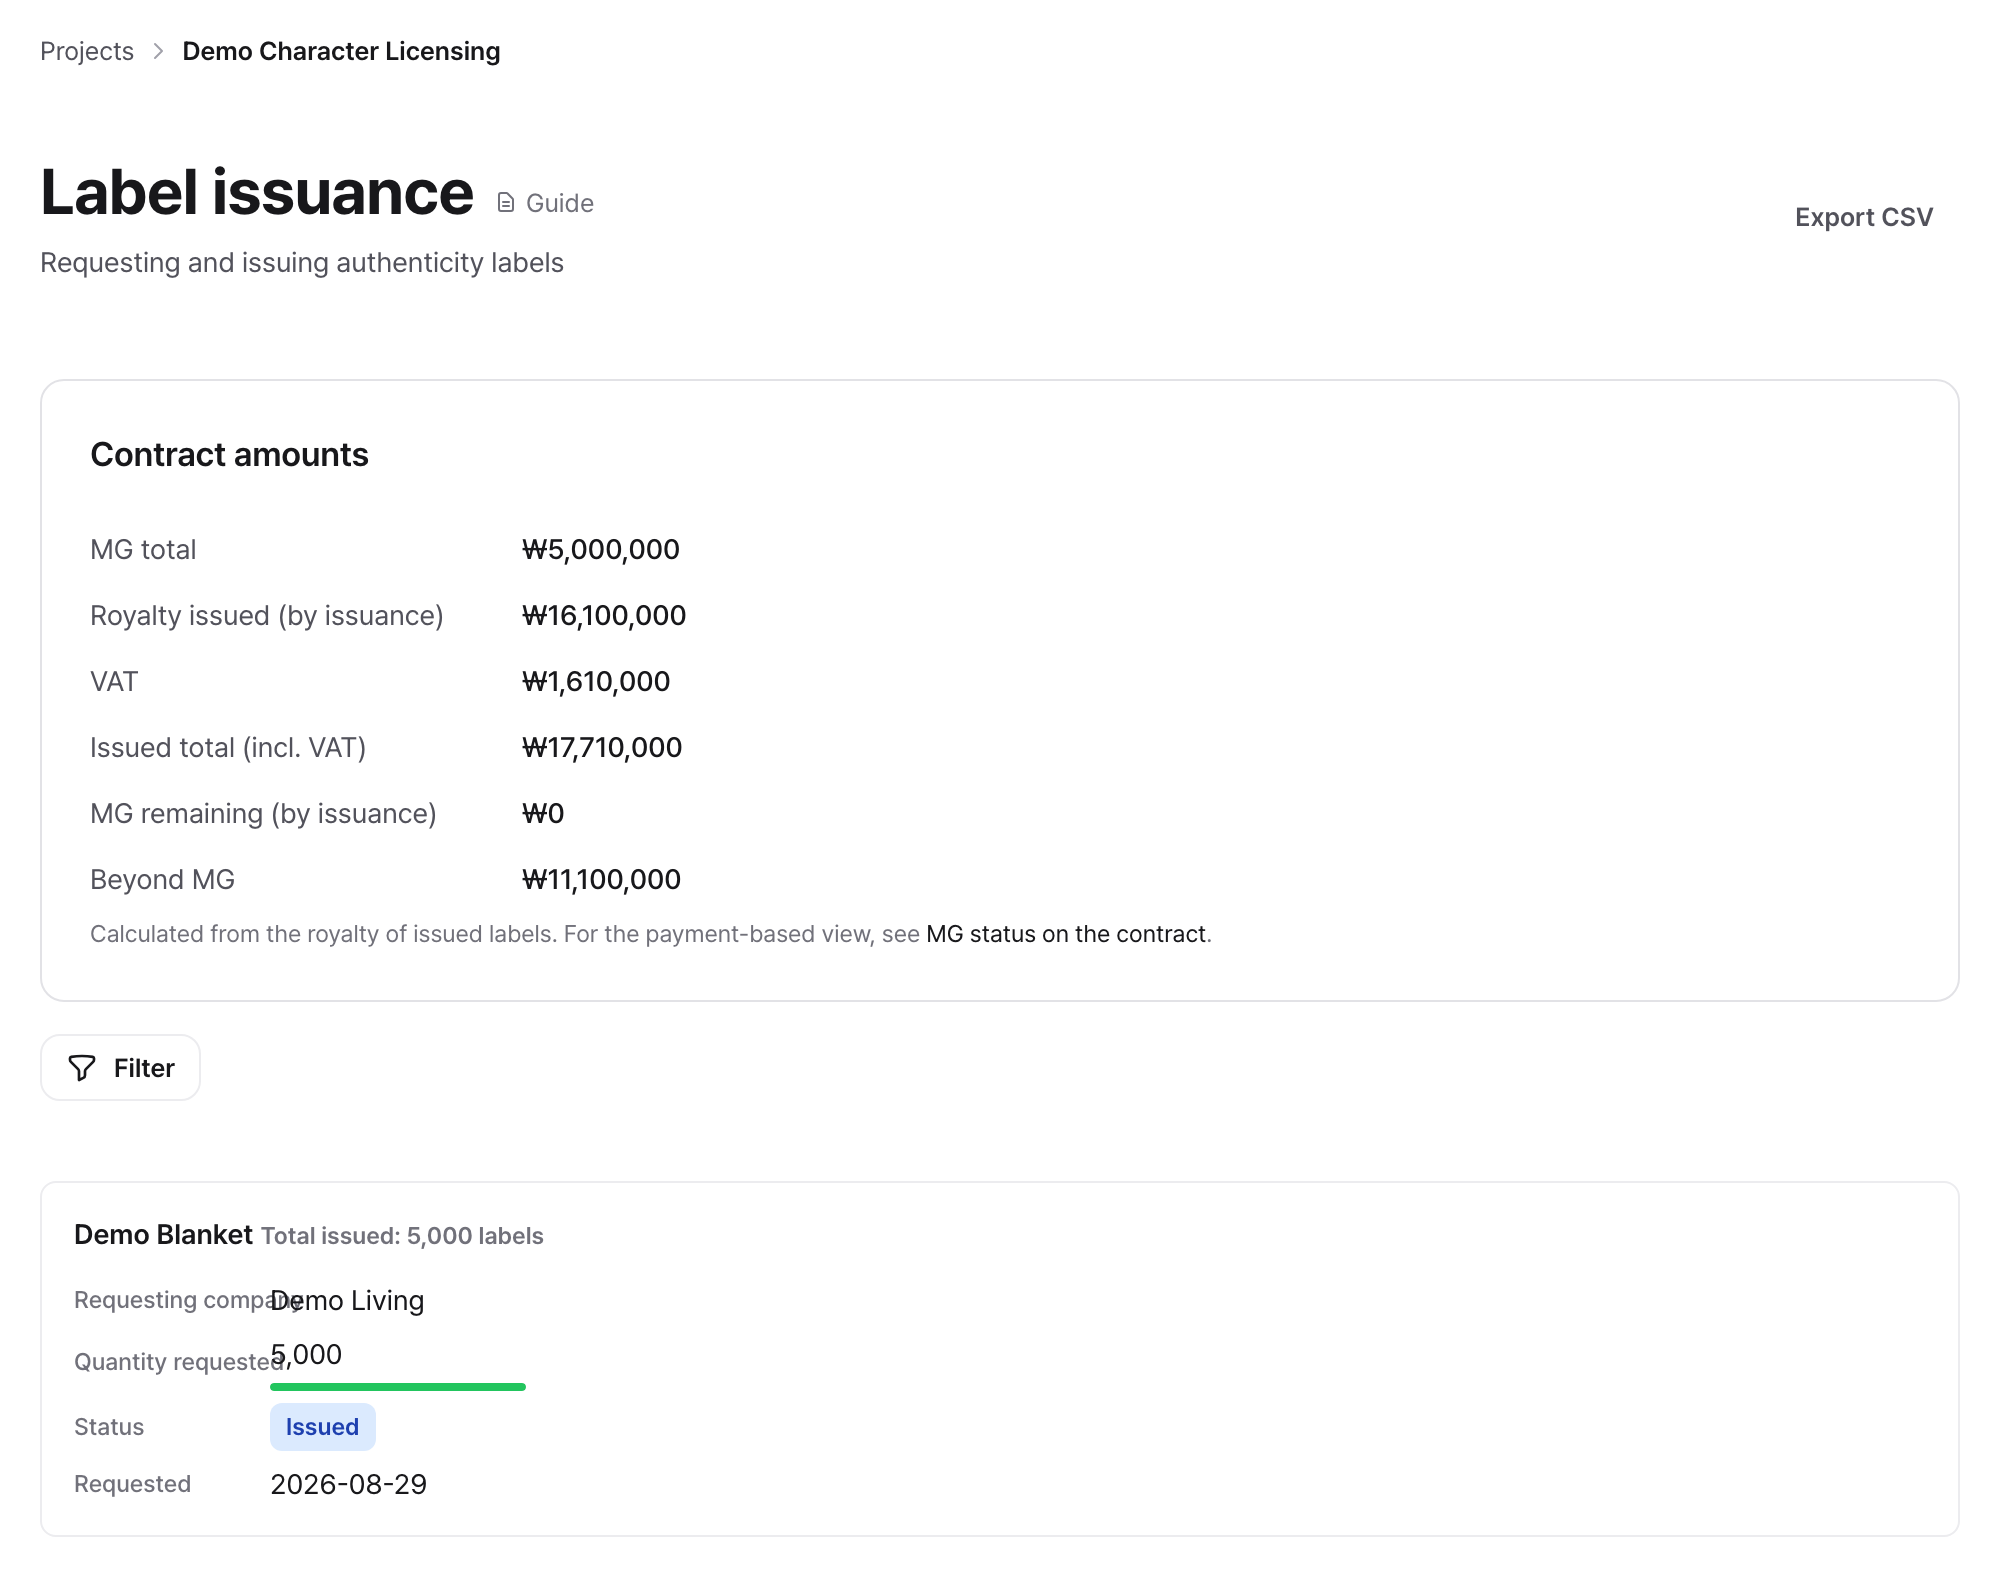The height and width of the screenshot is (1580, 2000).
Task: Open the Filter button
Action: pyautogui.click(x=120, y=1068)
